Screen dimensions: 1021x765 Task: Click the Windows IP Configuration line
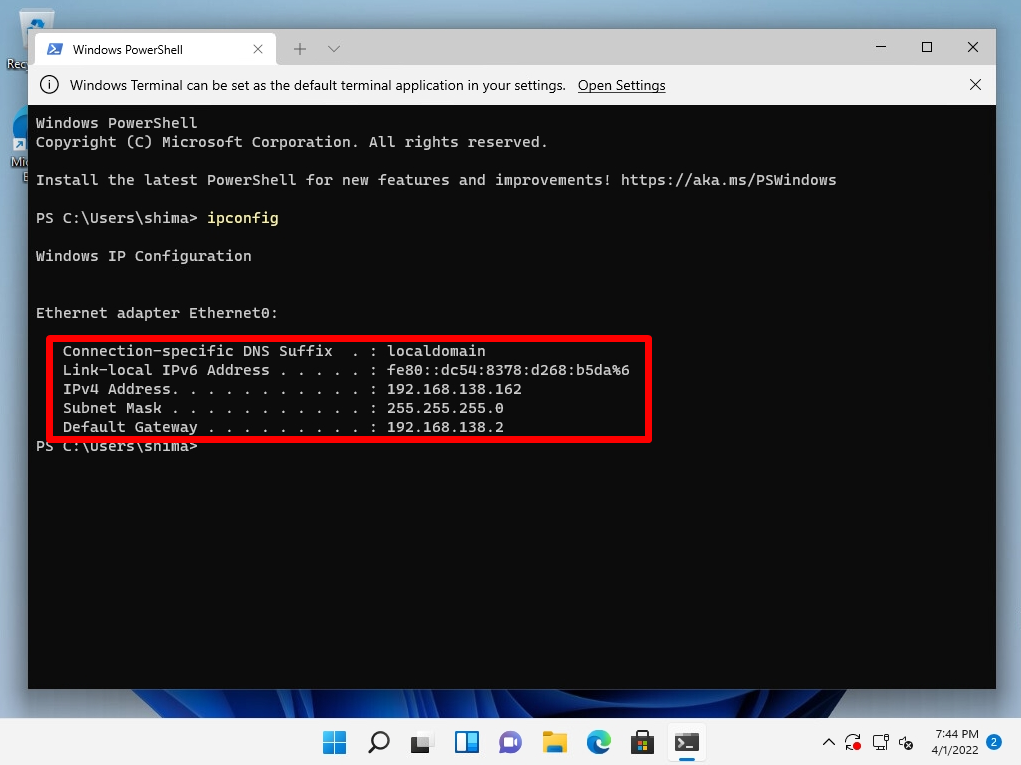pos(143,256)
